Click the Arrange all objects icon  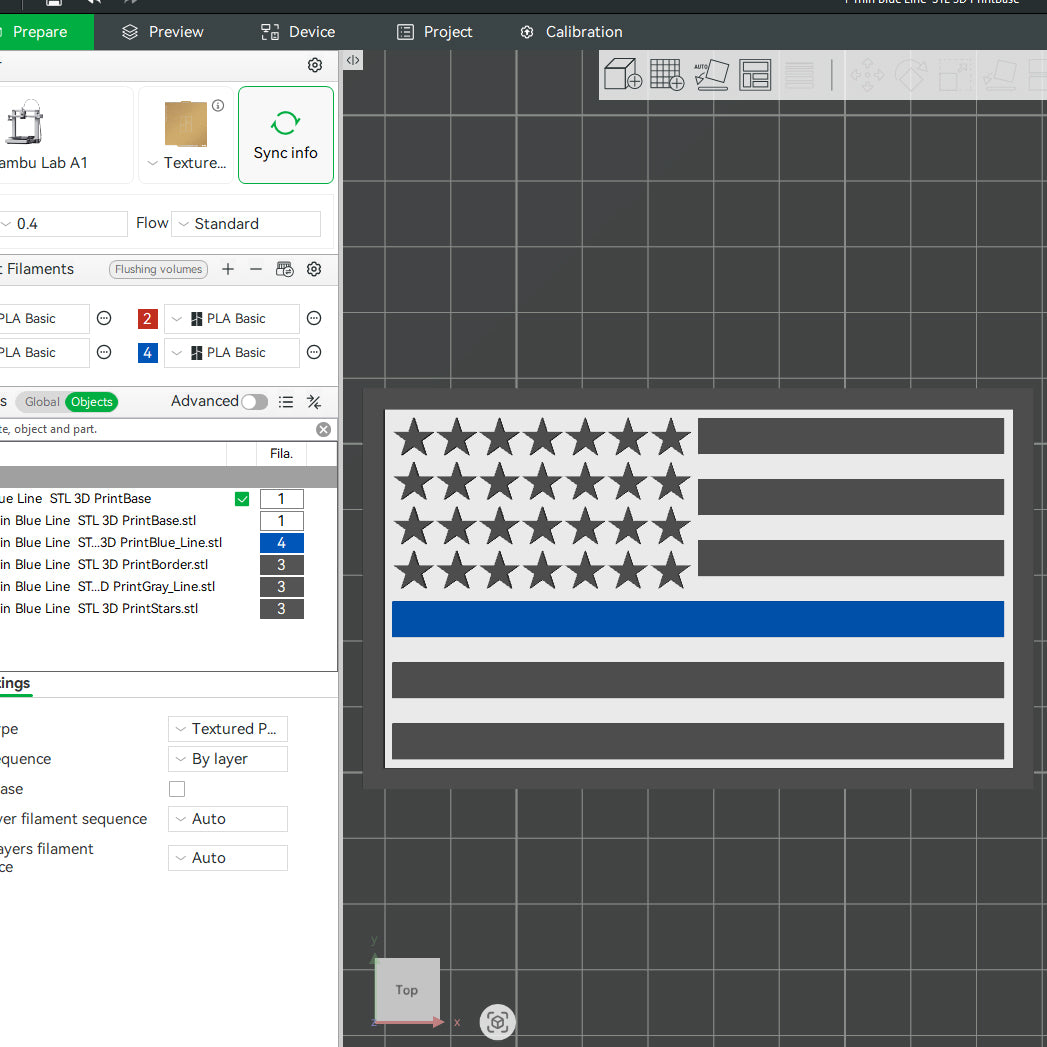pos(755,75)
